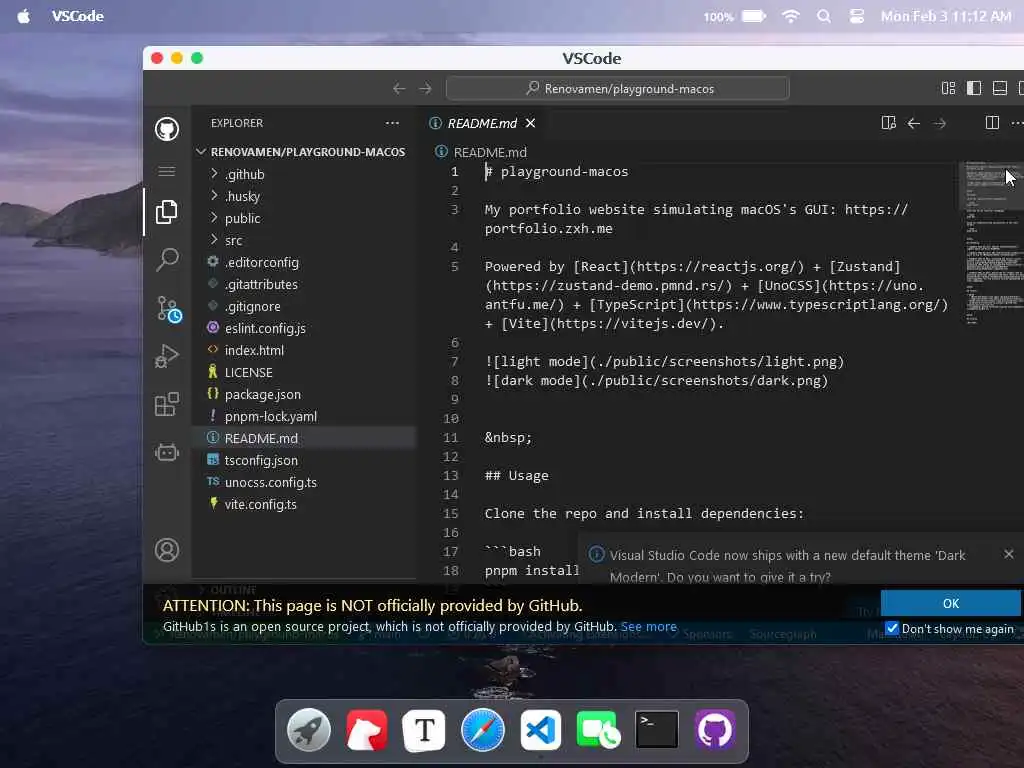Open LICENSE in the Explorer
Image resolution: width=1024 pixels, height=768 pixels.
[x=304, y=372]
